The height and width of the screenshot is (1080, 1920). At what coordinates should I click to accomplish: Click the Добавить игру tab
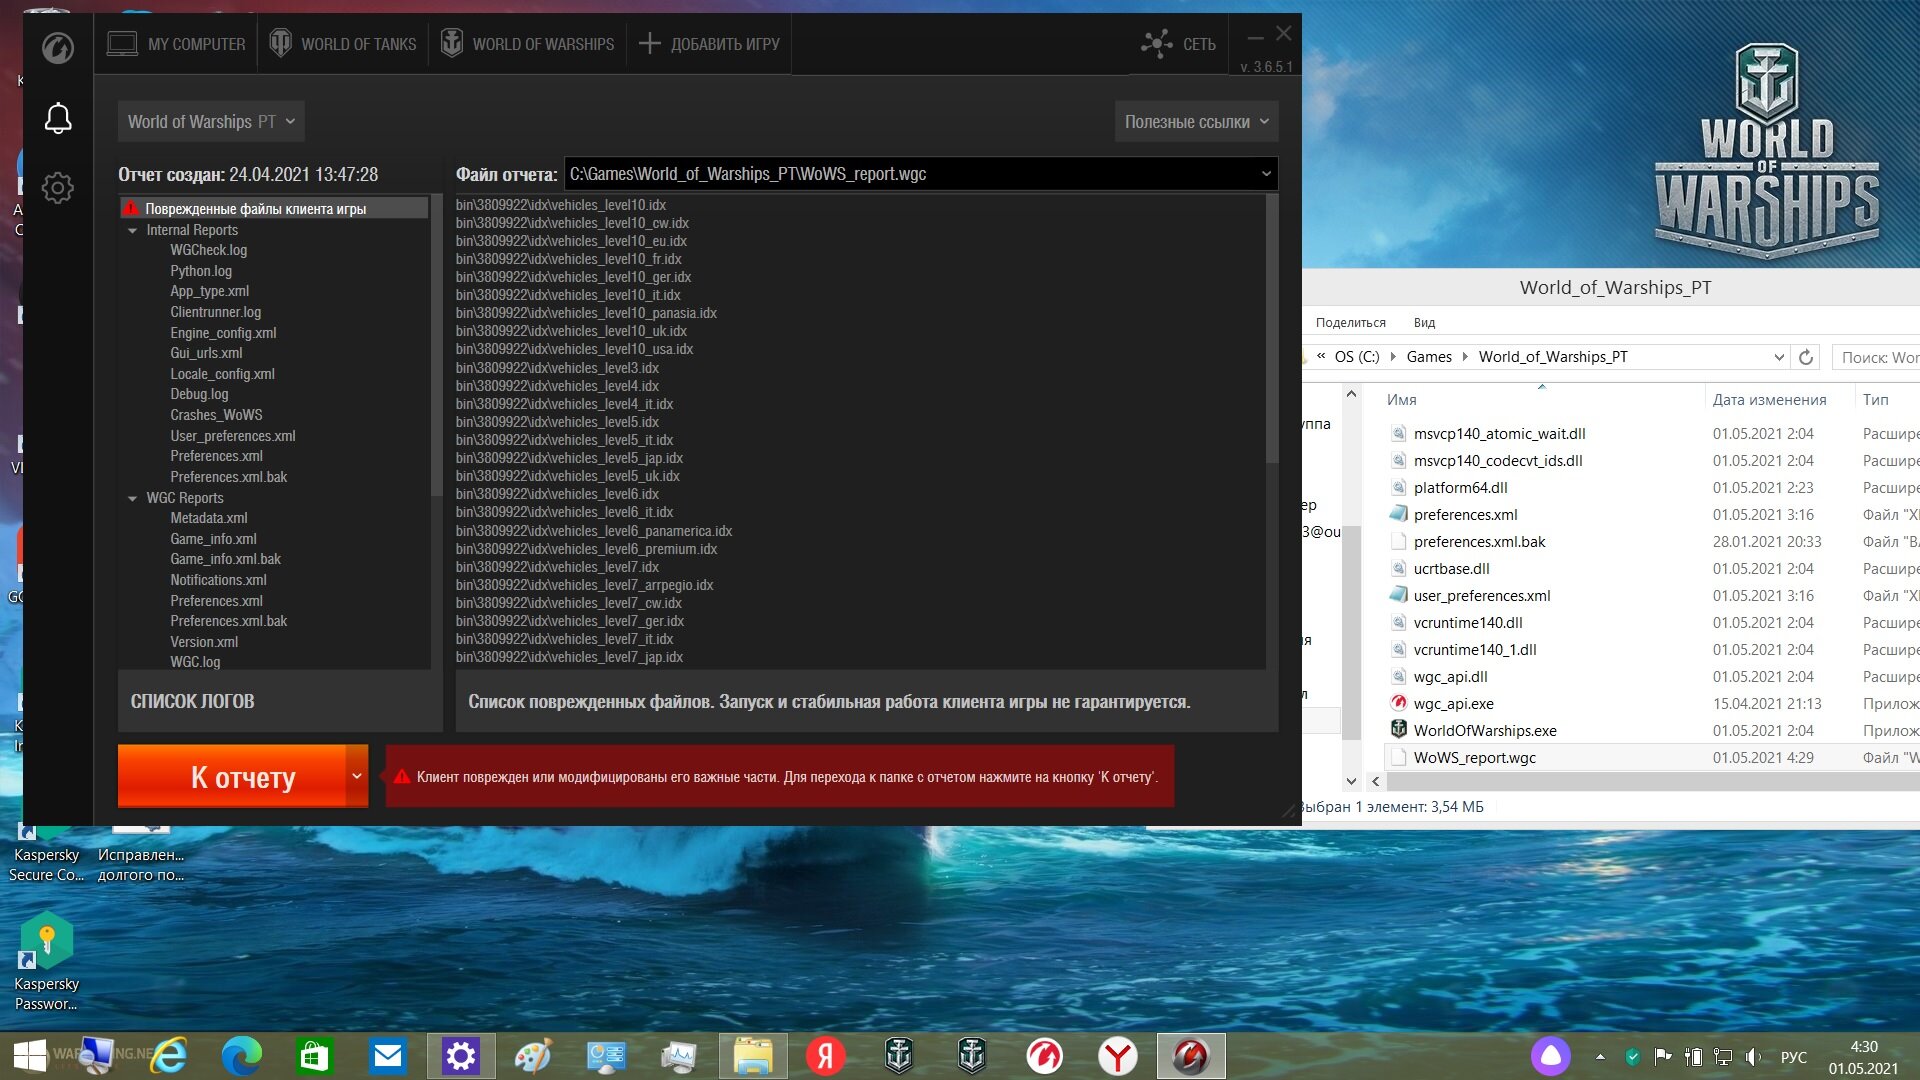pyautogui.click(x=709, y=44)
